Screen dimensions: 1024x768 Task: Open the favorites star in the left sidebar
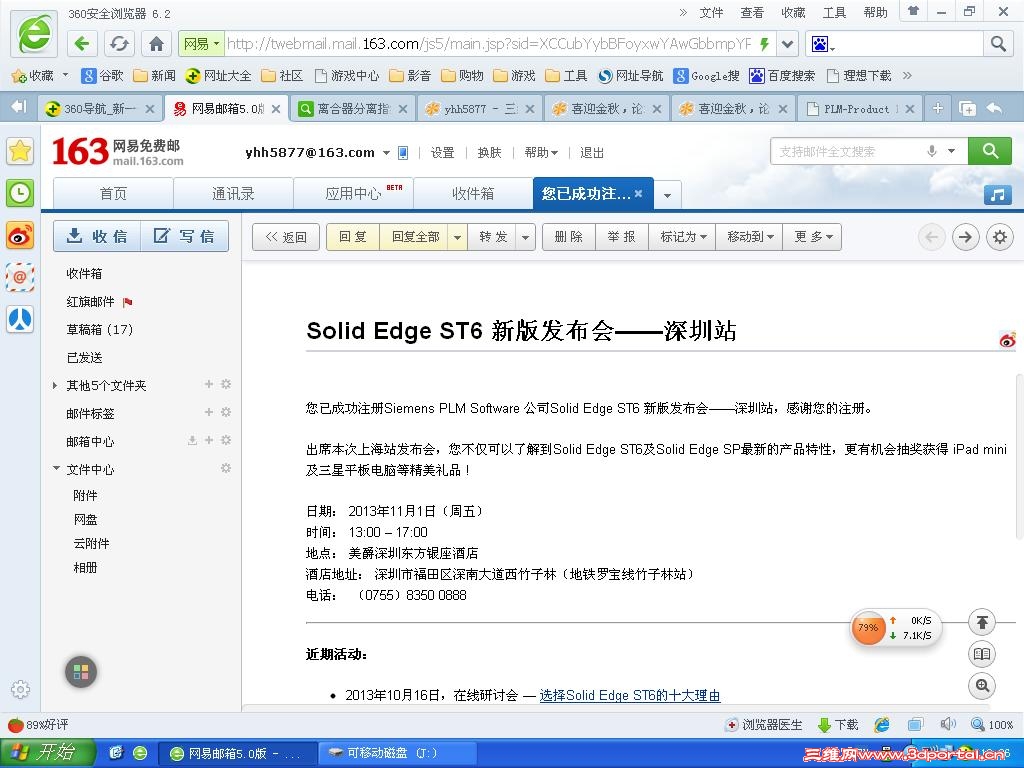(20, 151)
